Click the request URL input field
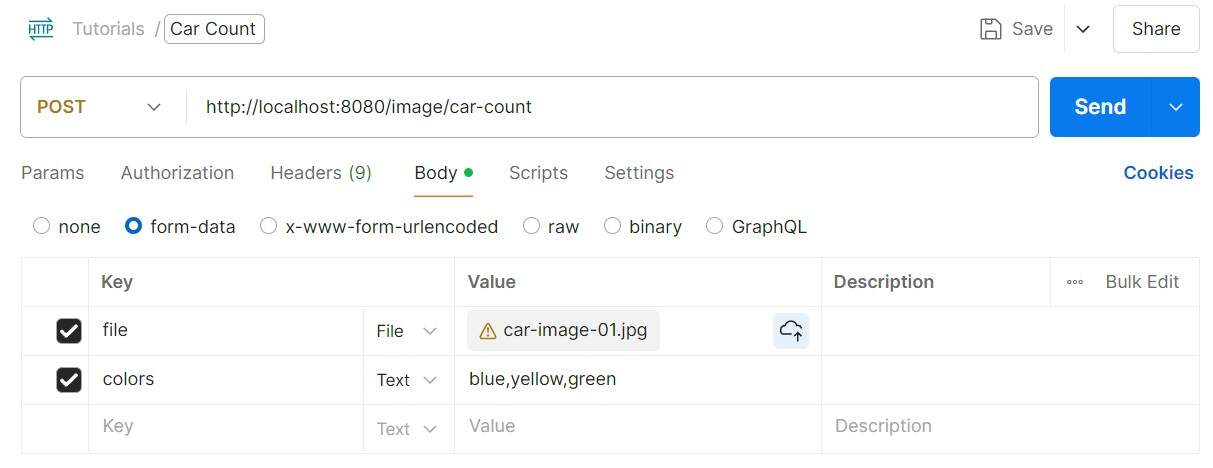This screenshot has width=1213, height=468. pyautogui.click(x=610, y=107)
